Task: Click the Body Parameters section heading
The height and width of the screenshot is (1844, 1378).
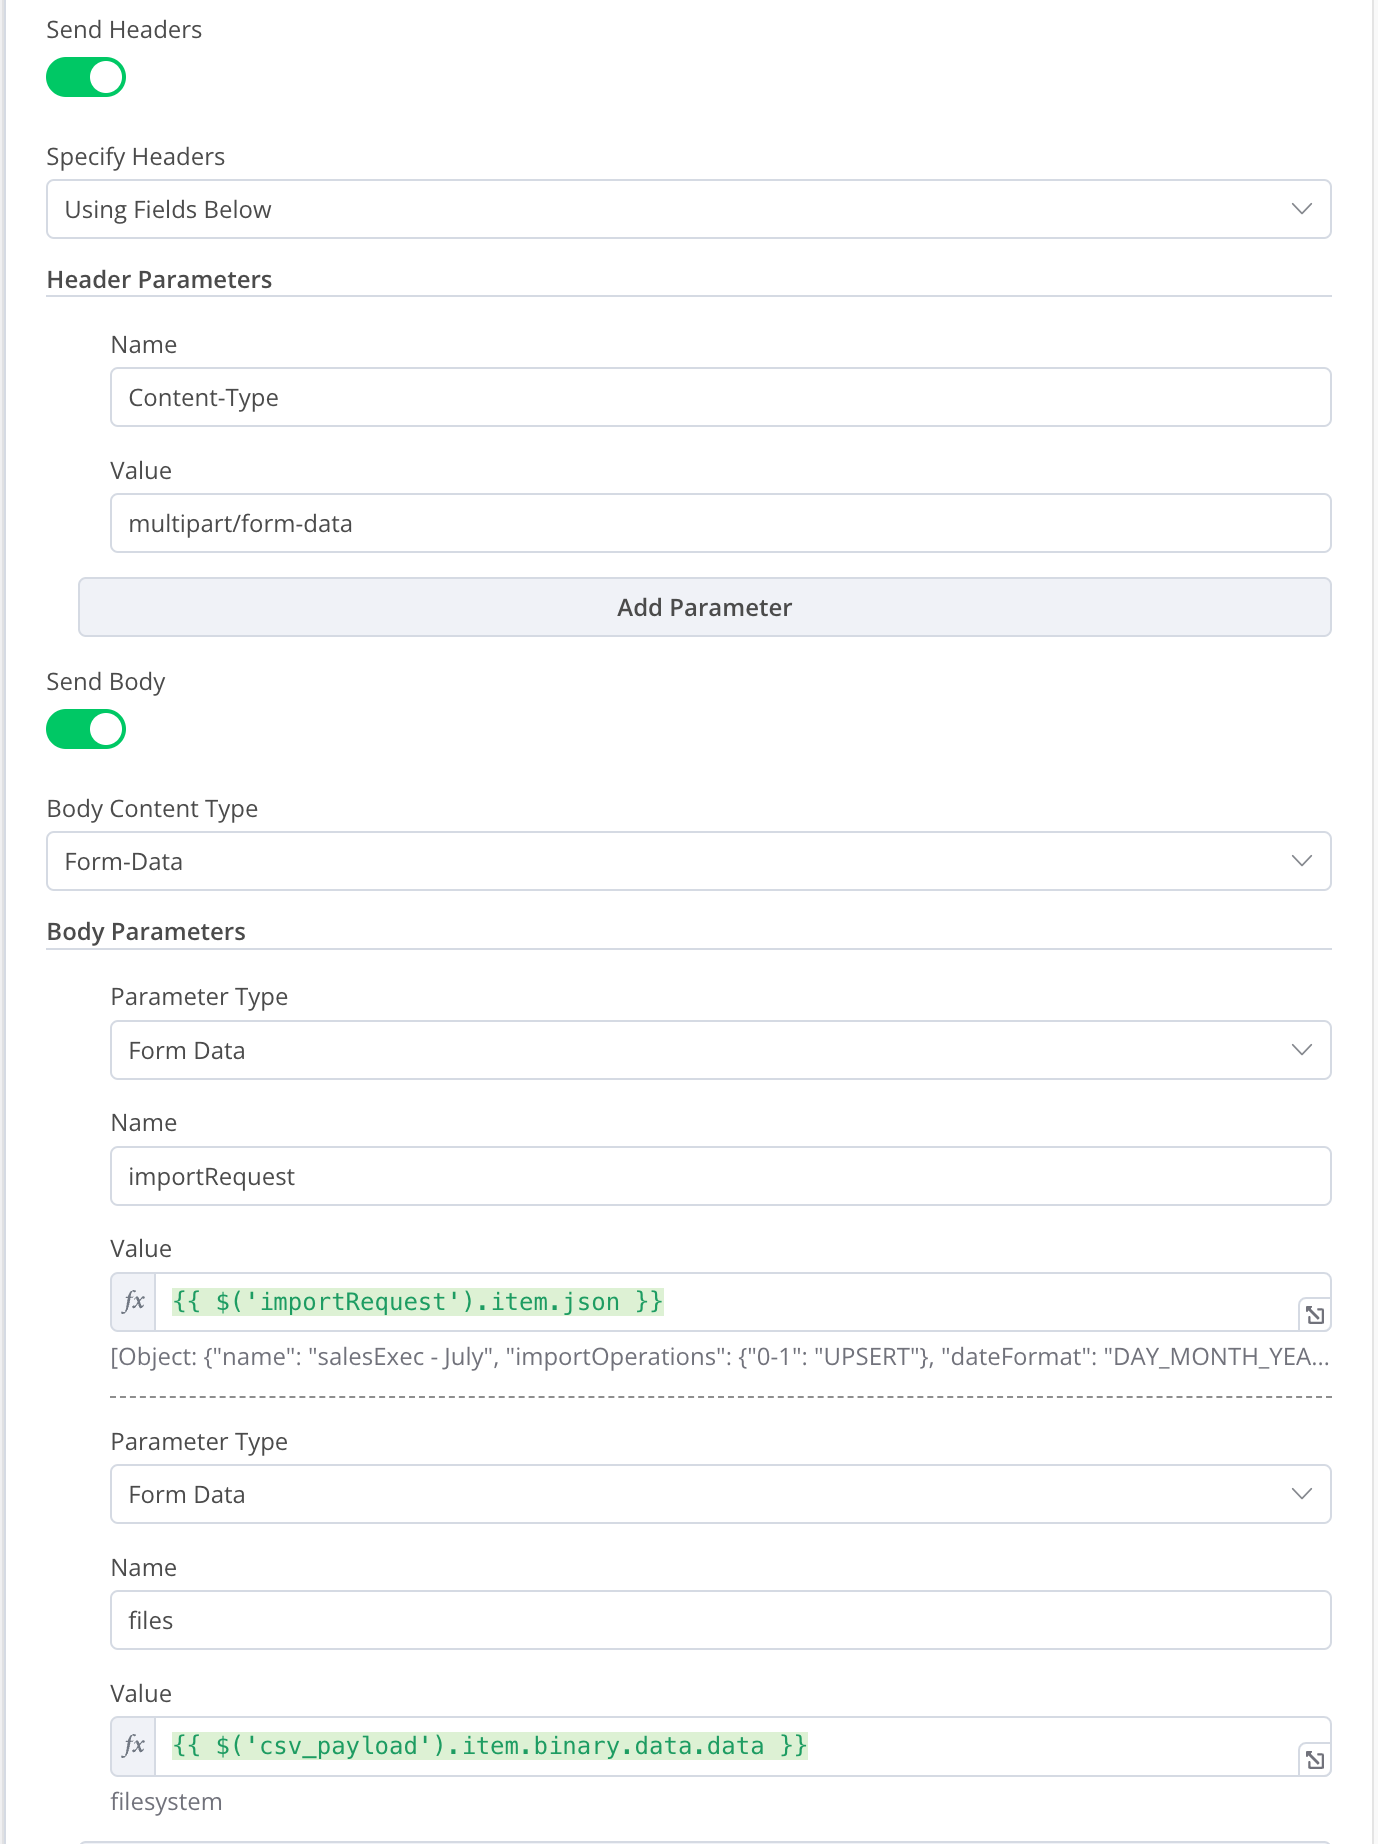Action: (146, 932)
